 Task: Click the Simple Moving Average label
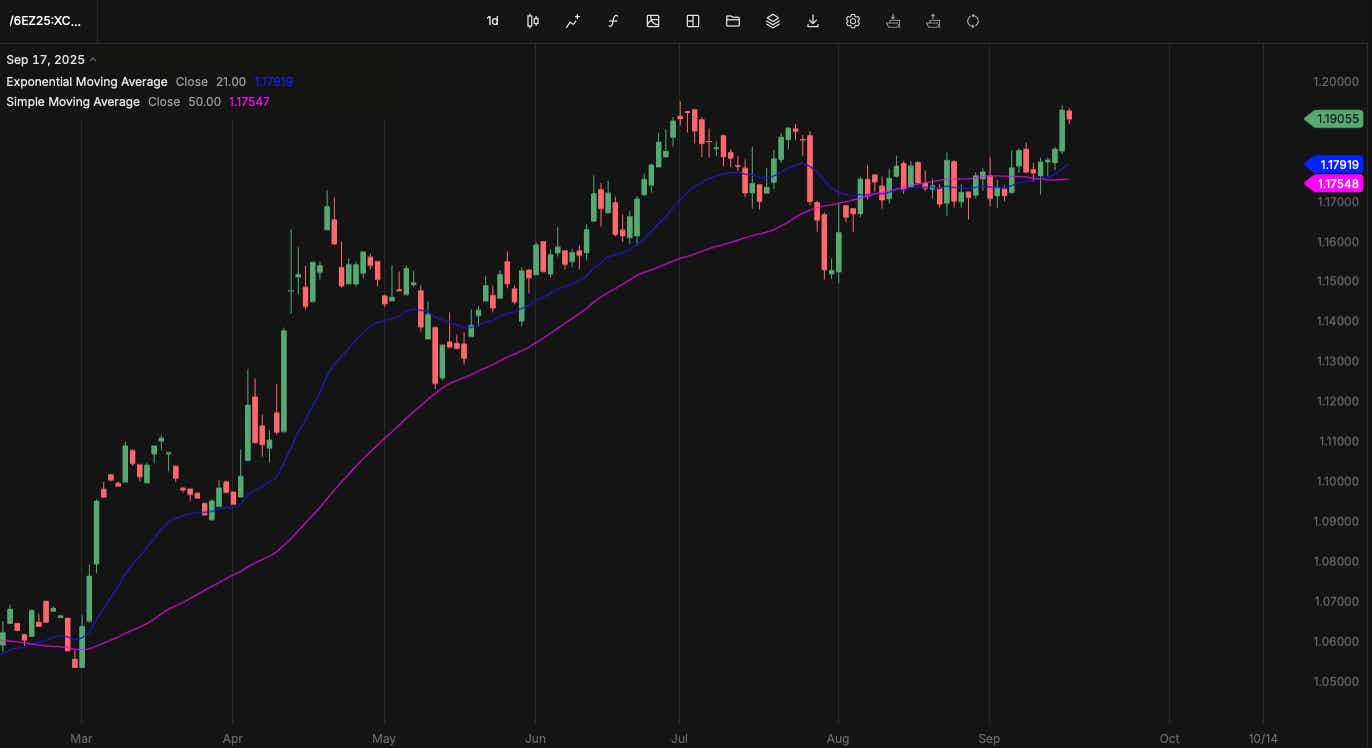click(x=72, y=101)
